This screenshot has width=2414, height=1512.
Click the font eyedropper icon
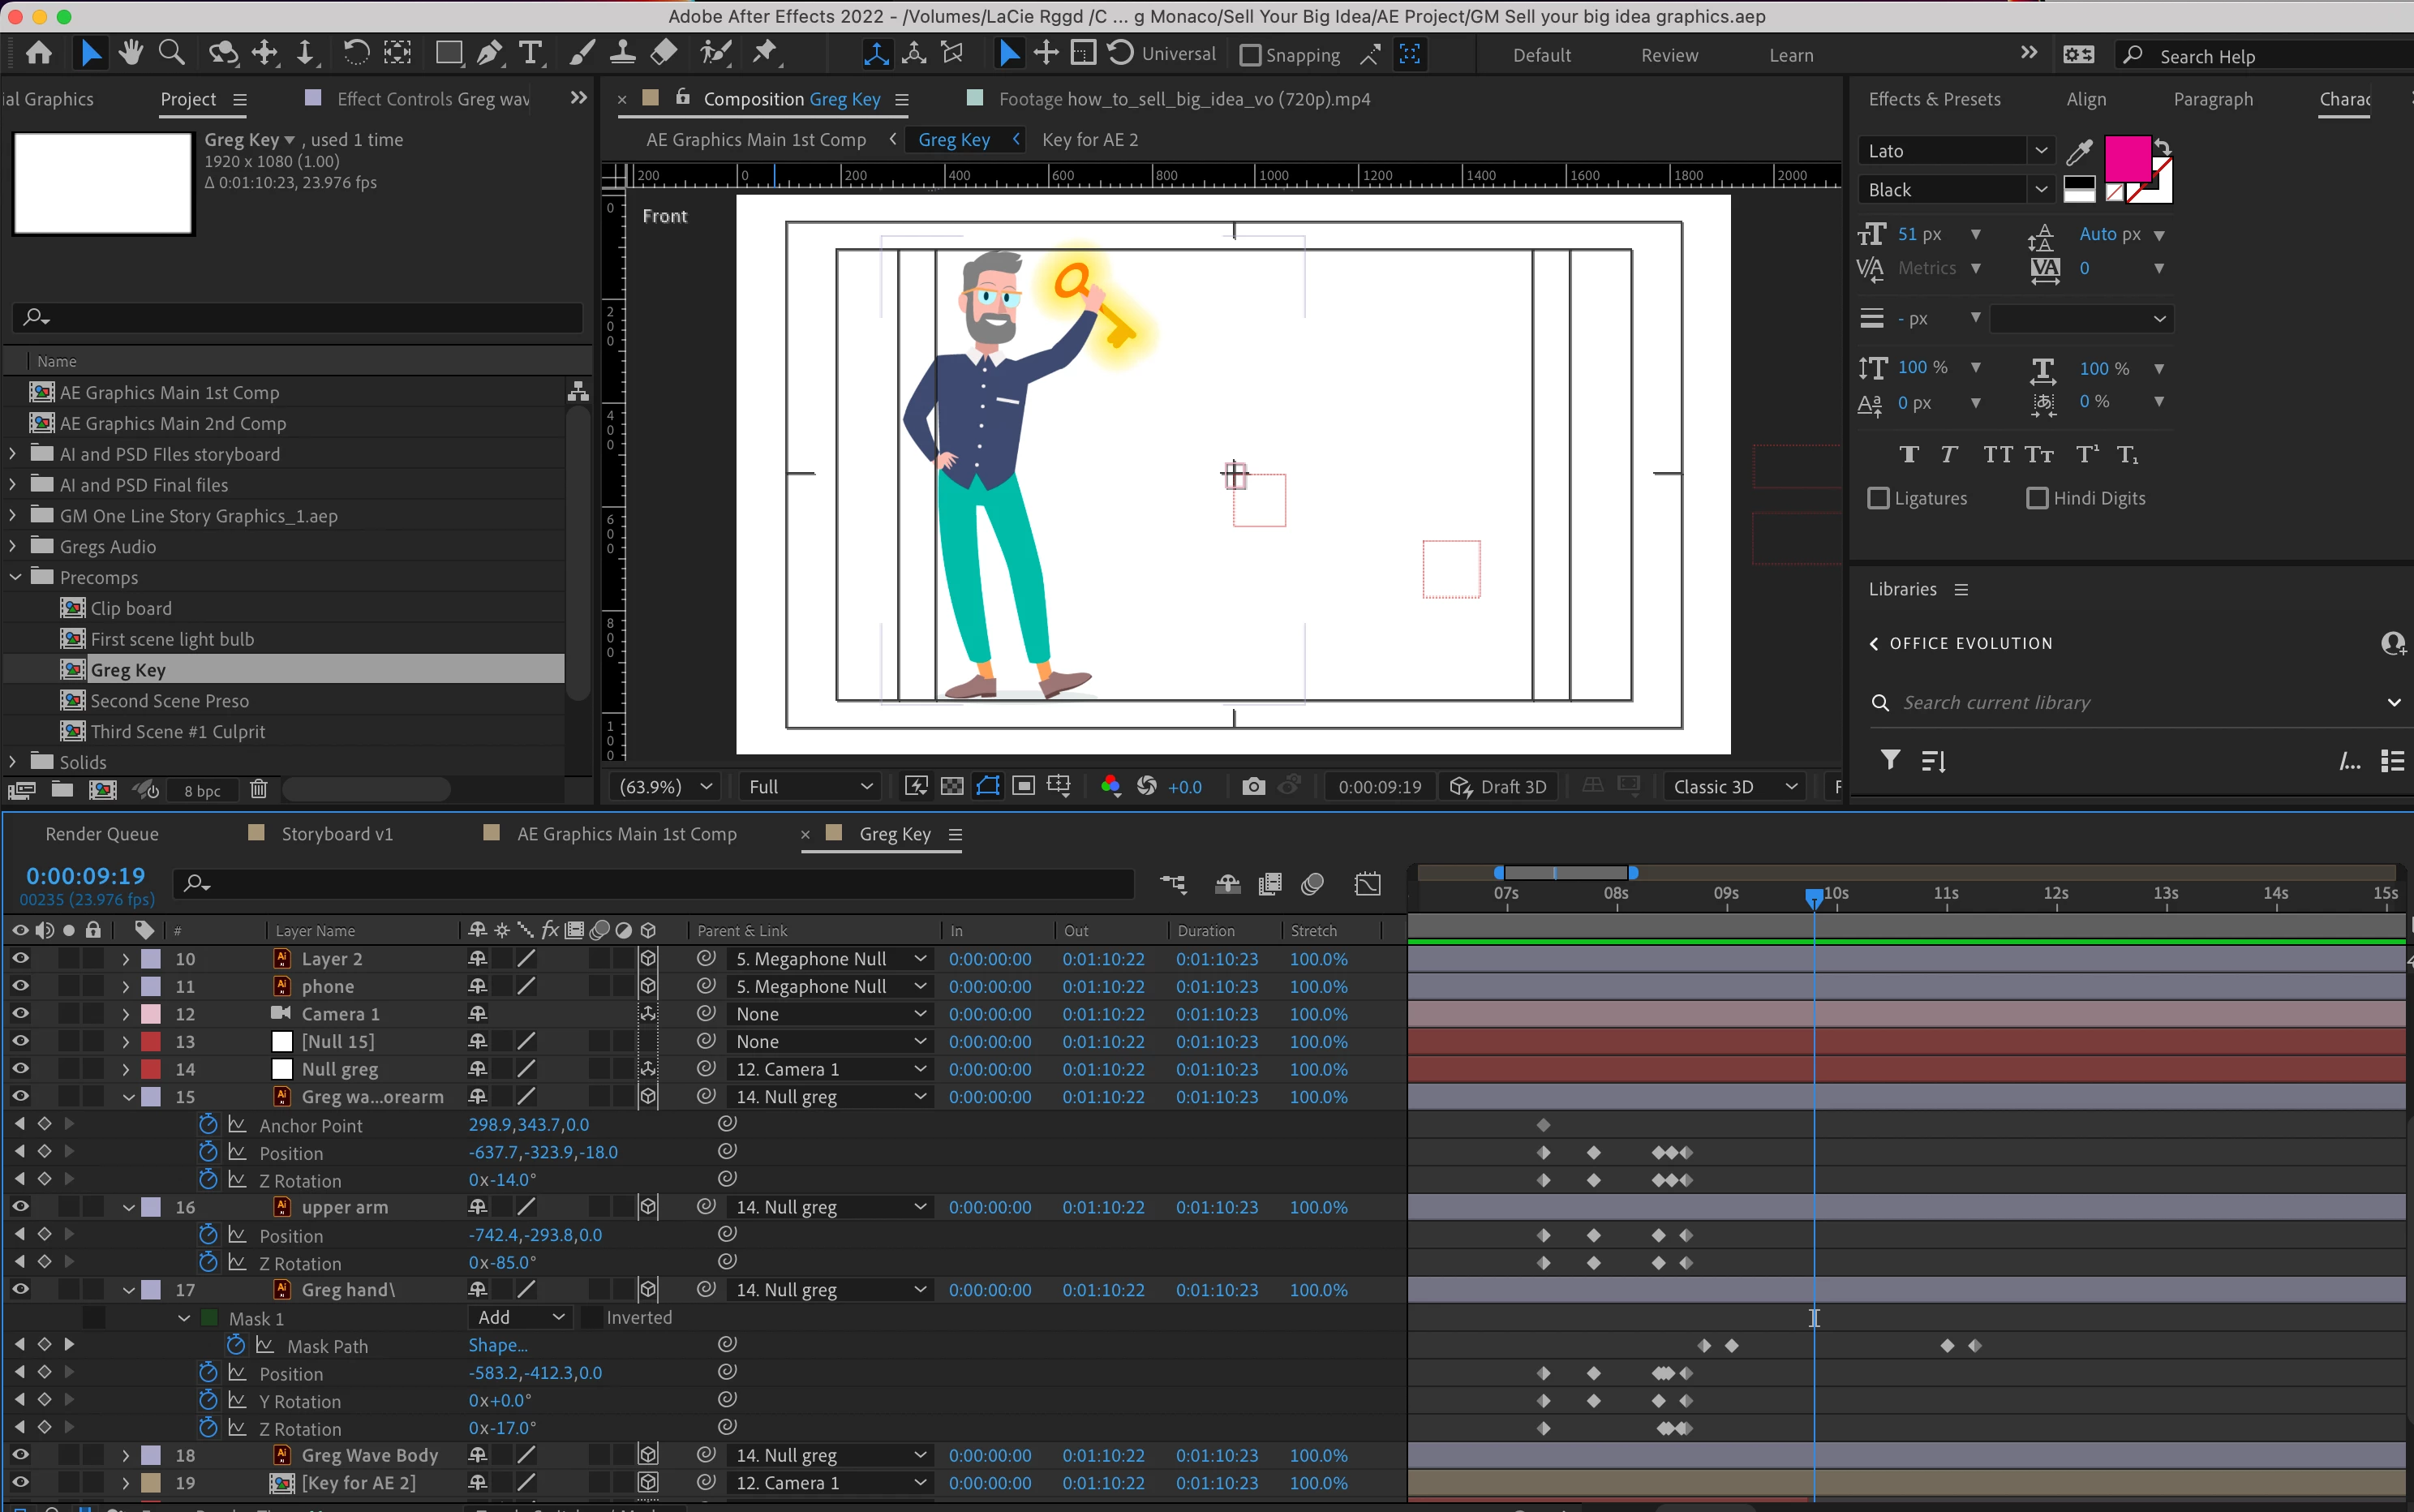pyautogui.click(x=2079, y=152)
